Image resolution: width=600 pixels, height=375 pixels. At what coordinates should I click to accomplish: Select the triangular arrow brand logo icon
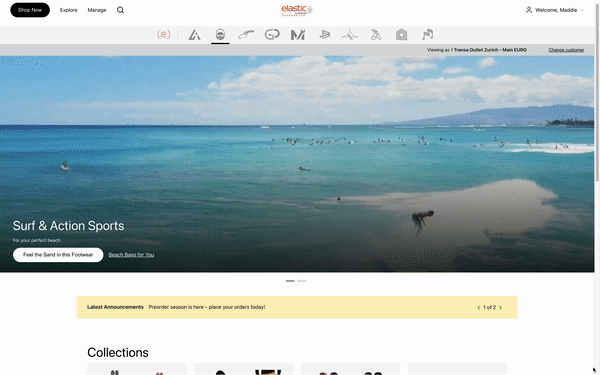[324, 35]
